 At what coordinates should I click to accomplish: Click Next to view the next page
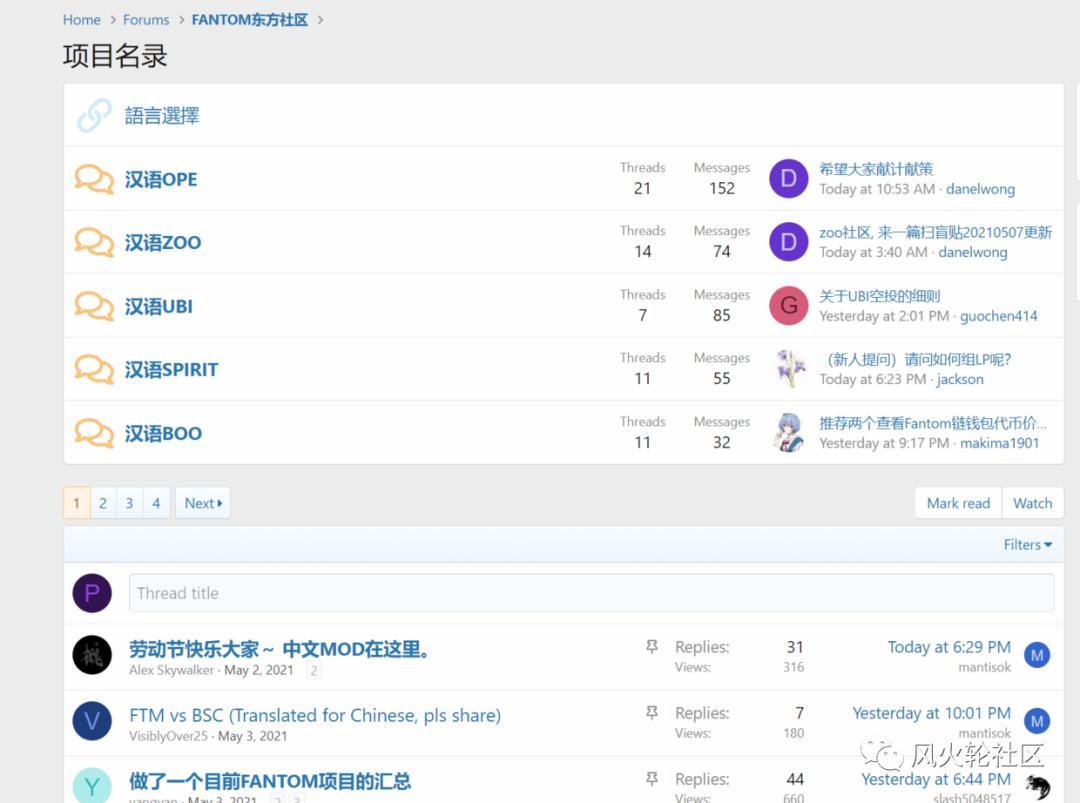pyautogui.click(x=202, y=503)
